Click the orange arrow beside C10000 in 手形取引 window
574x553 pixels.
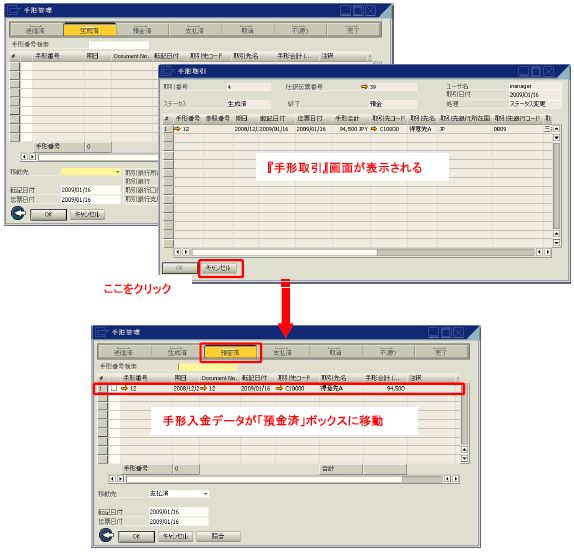[x=374, y=129]
